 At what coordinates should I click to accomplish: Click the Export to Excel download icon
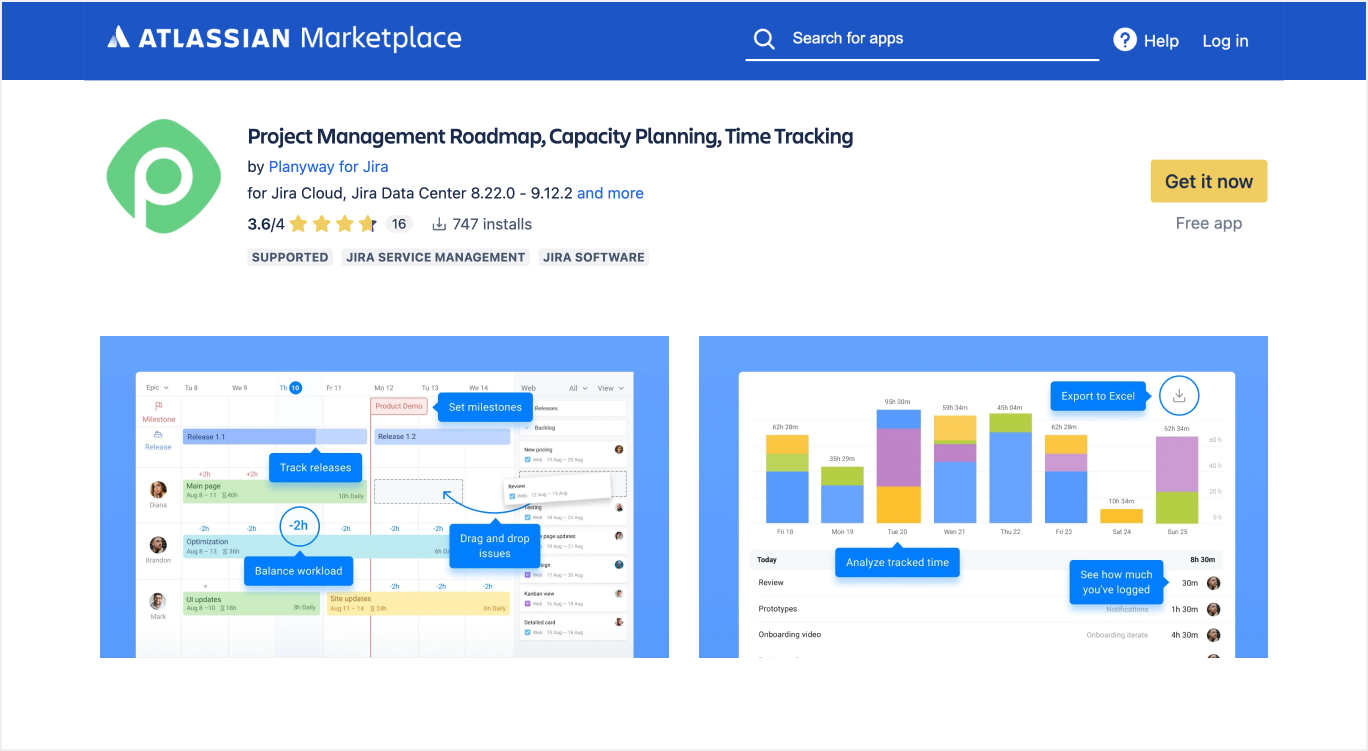tap(1179, 396)
